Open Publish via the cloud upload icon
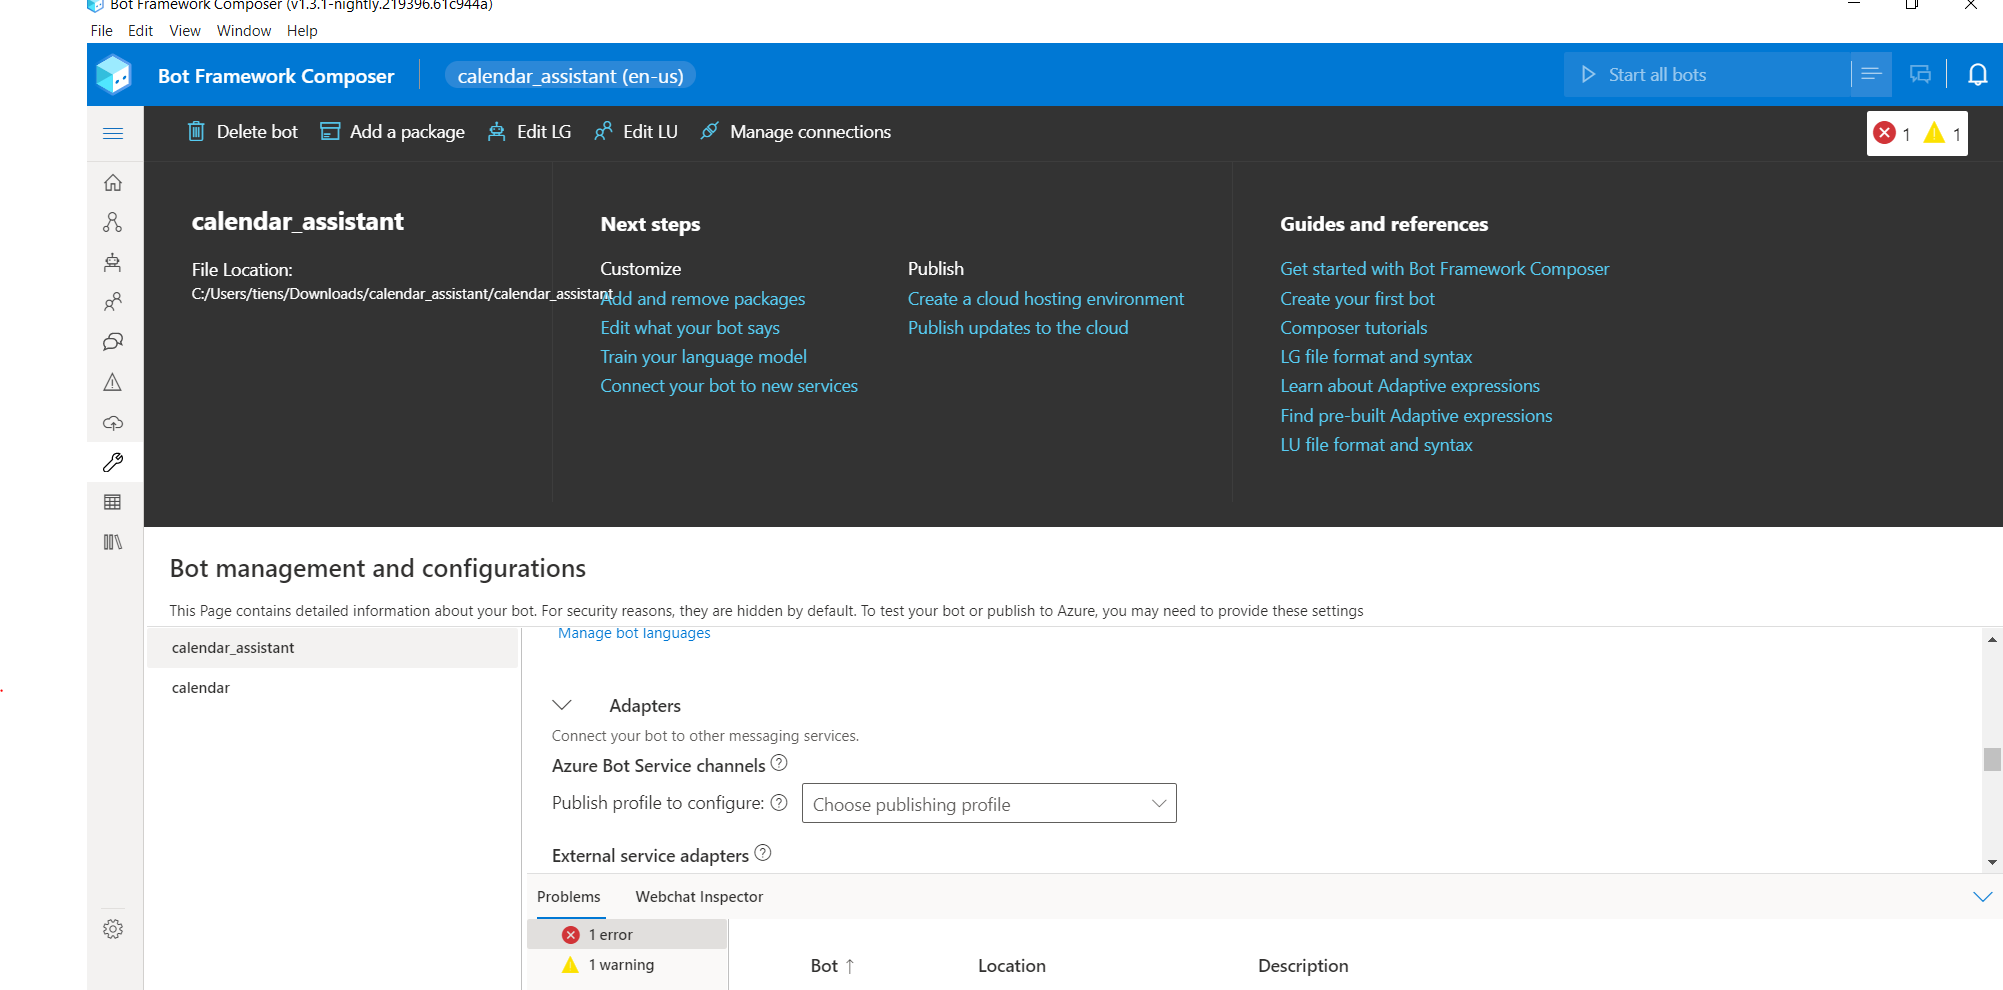Viewport: 2003px width, 990px height. point(113,422)
